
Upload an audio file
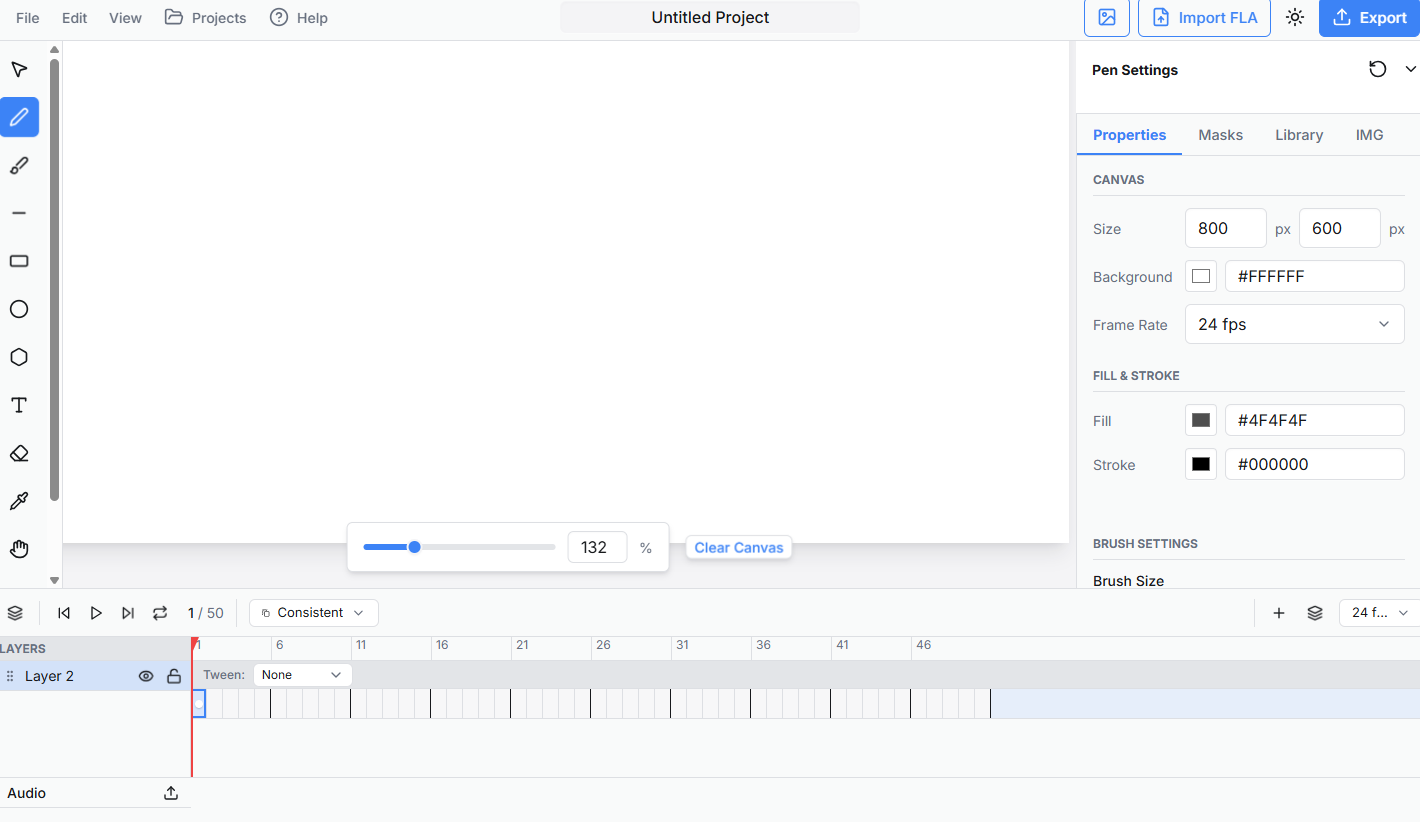coord(171,793)
